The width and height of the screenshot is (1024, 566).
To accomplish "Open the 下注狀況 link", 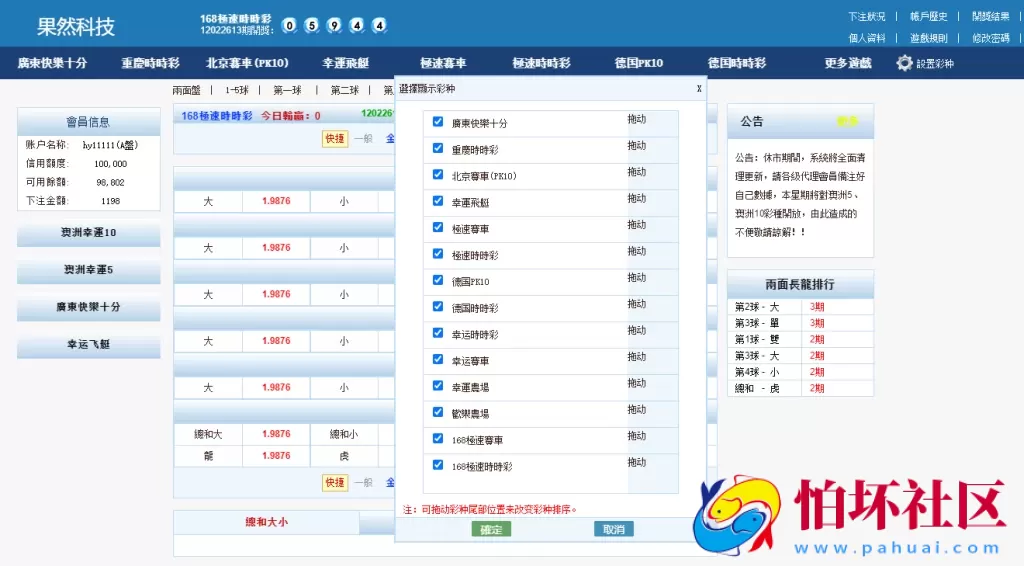I will [x=867, y=17].
